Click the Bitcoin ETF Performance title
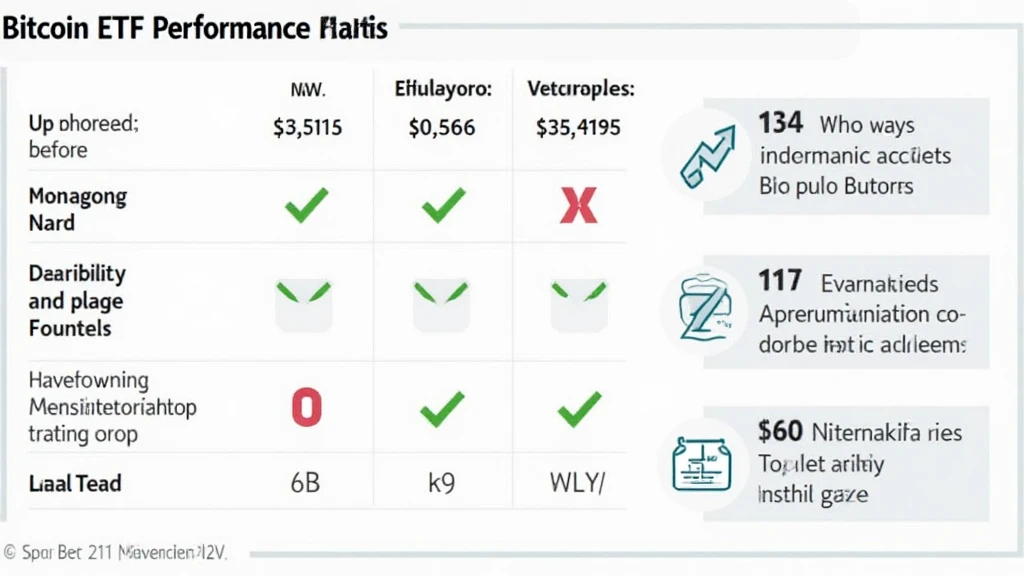Image resolution: width=1024 pixels, height=576 pixels. 194,27
